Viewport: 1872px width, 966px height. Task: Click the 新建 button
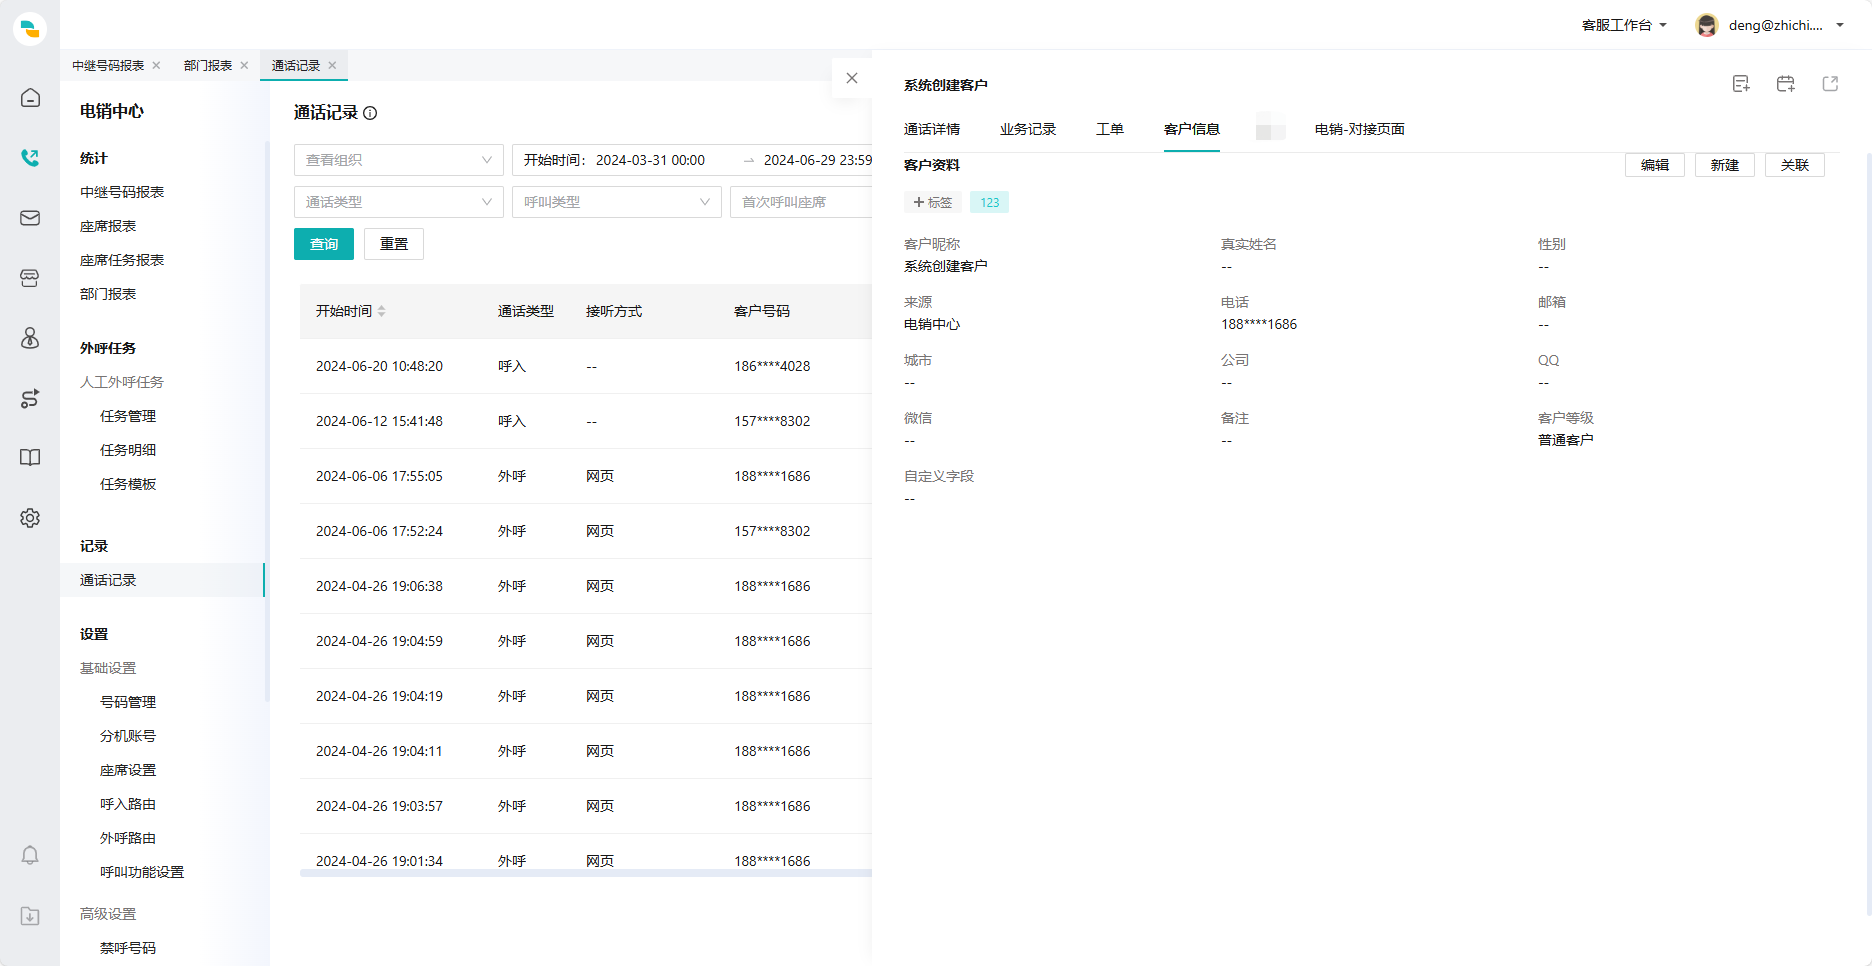1725,165
